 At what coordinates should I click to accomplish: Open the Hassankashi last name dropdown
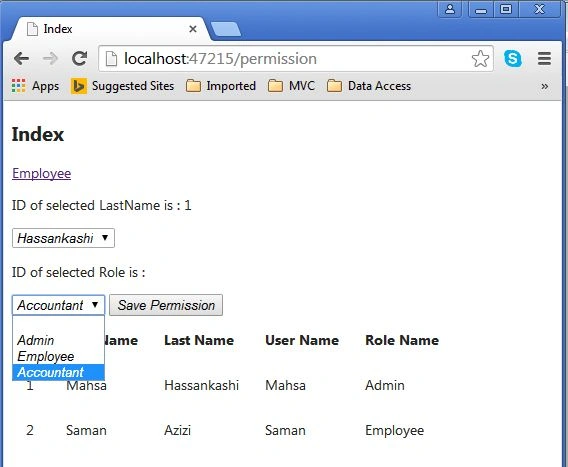click(63, 238)
